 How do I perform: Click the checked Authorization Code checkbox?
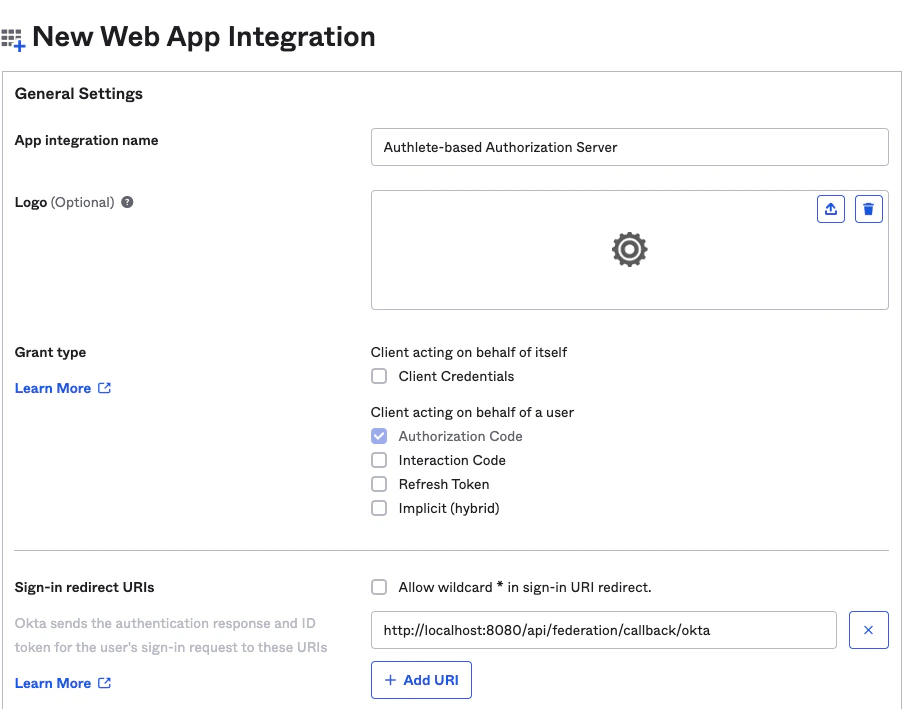click(379, 436)
